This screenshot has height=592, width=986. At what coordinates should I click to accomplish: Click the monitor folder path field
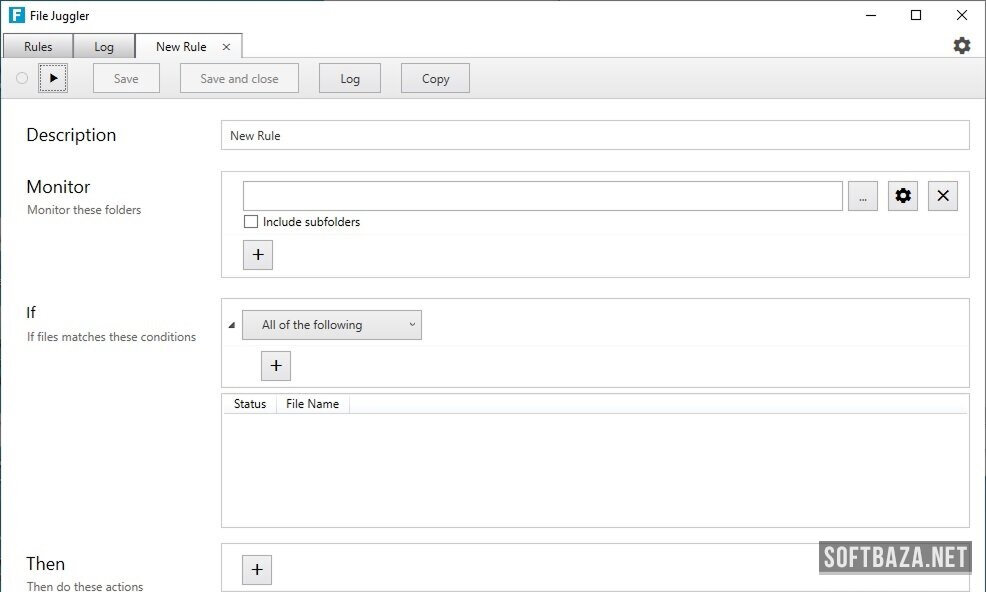click(542, 196)
